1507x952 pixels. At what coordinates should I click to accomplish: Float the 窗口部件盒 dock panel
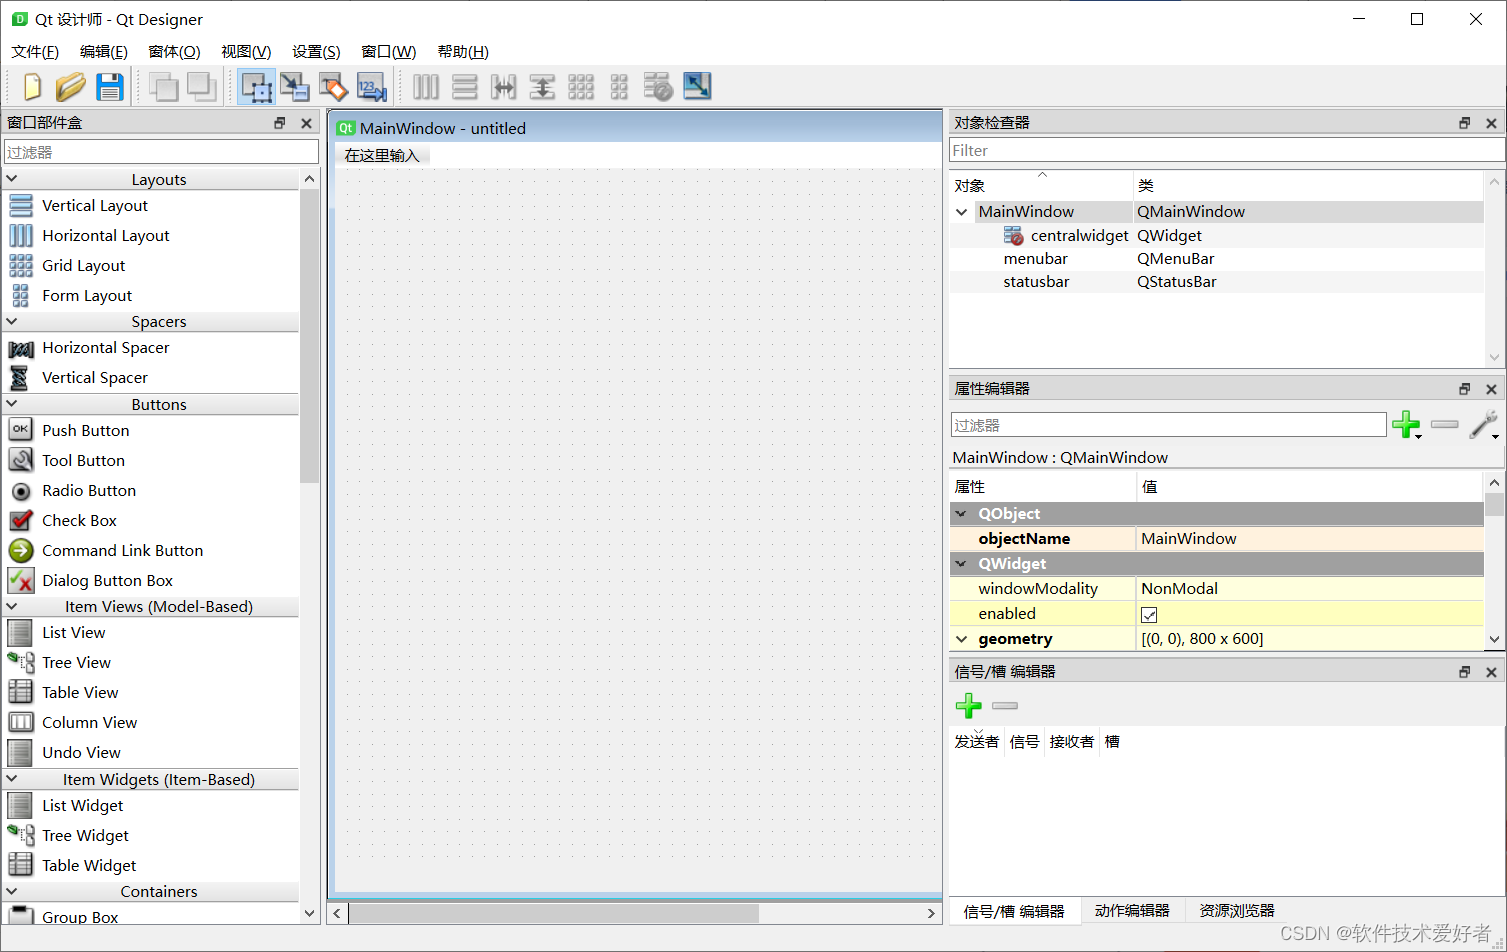280,123
